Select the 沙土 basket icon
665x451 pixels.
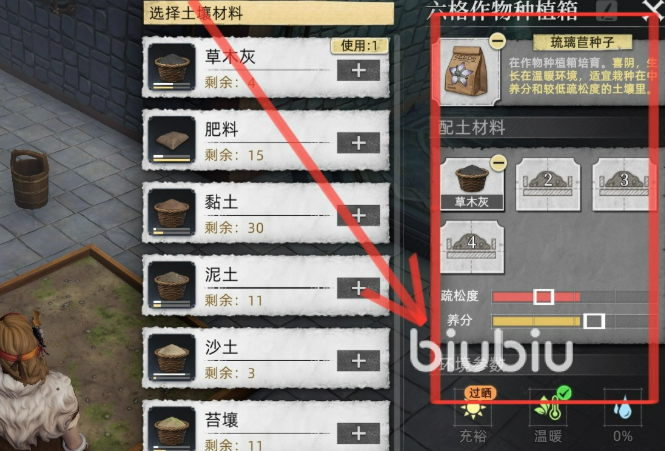tap(172, 357)
